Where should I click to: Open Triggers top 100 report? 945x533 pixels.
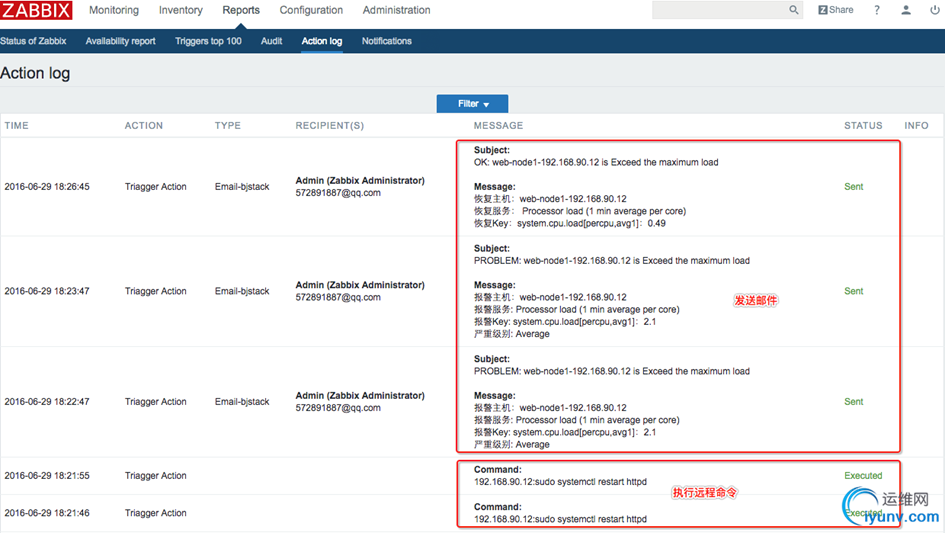[x=208, y=41]
